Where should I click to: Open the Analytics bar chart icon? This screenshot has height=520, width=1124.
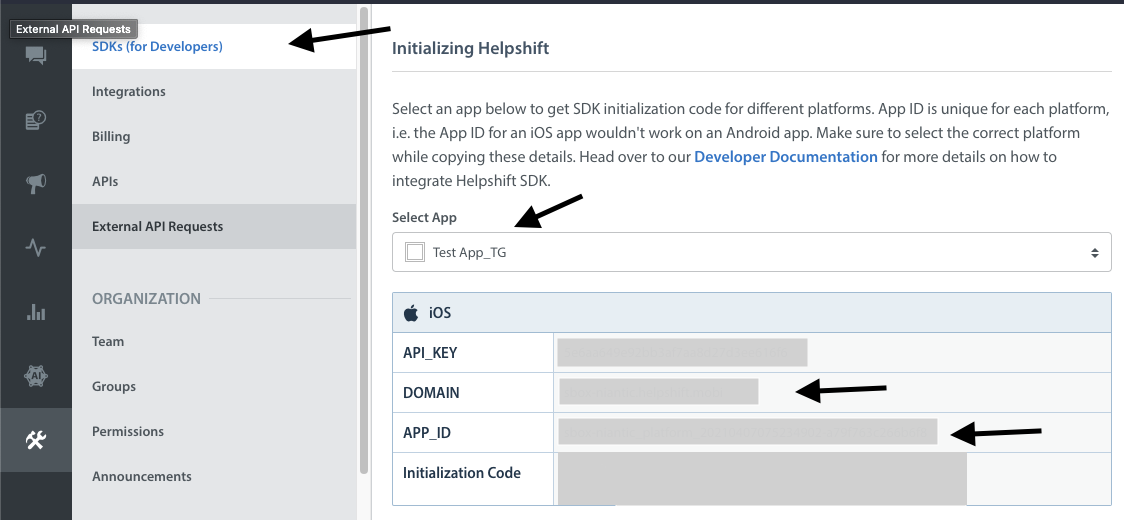(36, 312)
